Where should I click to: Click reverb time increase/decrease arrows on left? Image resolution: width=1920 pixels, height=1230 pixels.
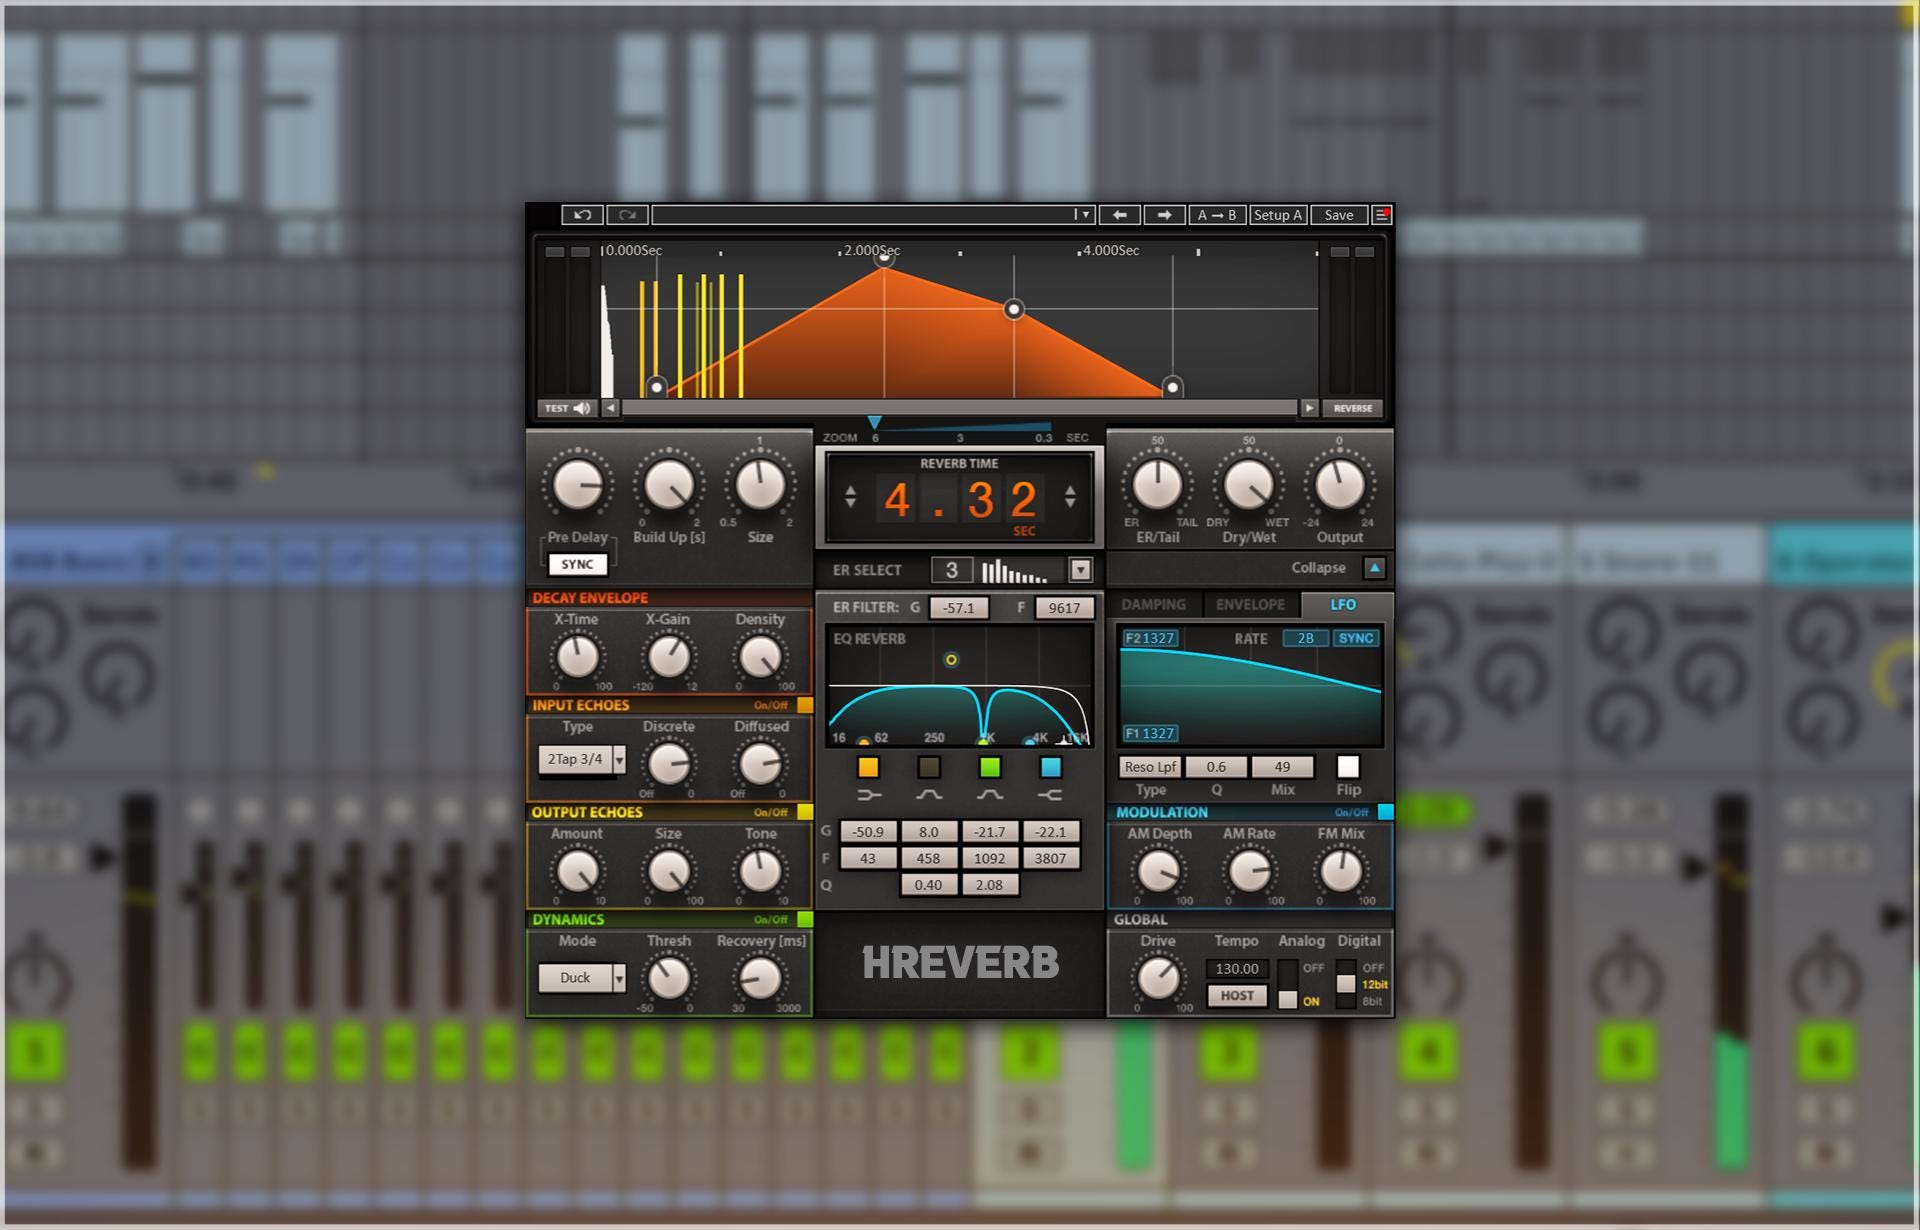click(850, 497)
